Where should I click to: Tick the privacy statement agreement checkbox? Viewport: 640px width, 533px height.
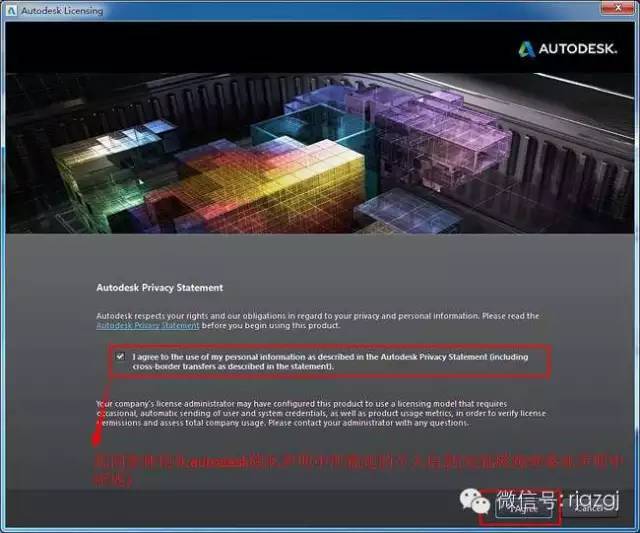pyautogui.click(x=120, y=356)
